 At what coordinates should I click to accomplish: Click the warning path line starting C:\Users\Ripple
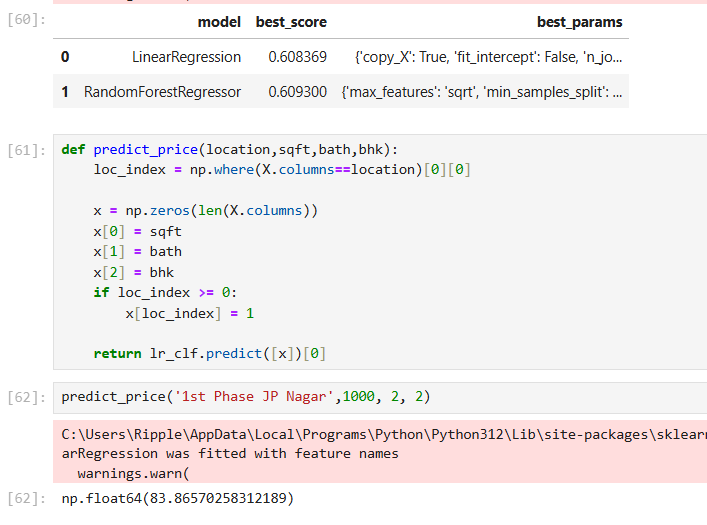[x=384, y=434]
